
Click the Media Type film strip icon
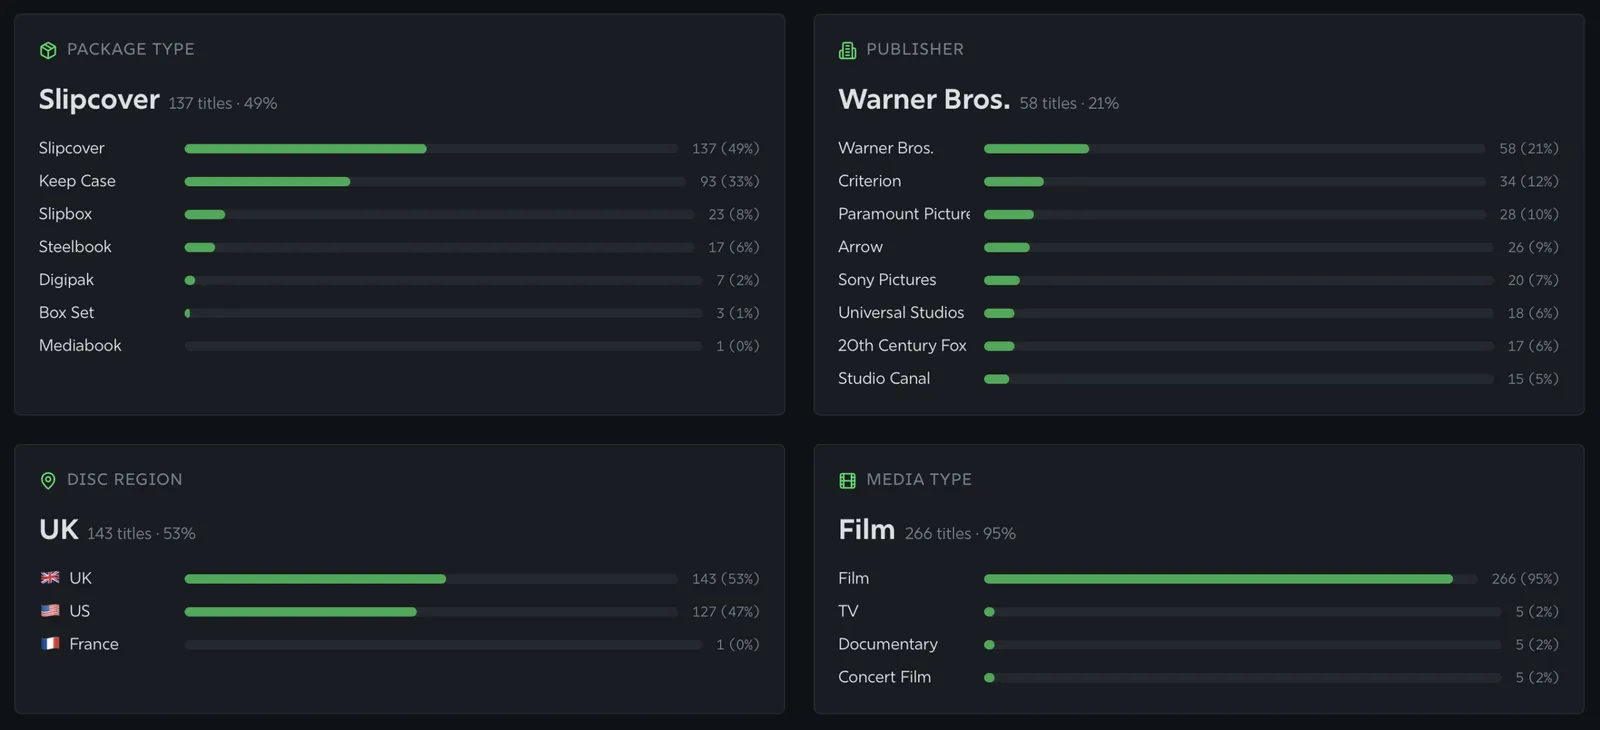pos(847,480)
